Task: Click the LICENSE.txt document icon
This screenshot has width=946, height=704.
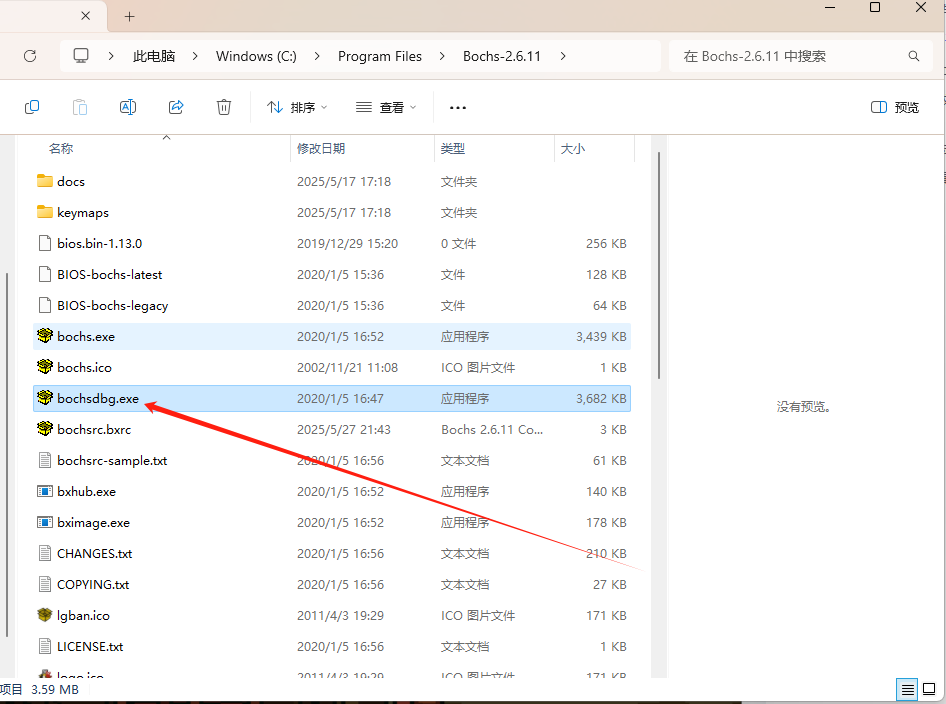Action: tap(45, 646)
